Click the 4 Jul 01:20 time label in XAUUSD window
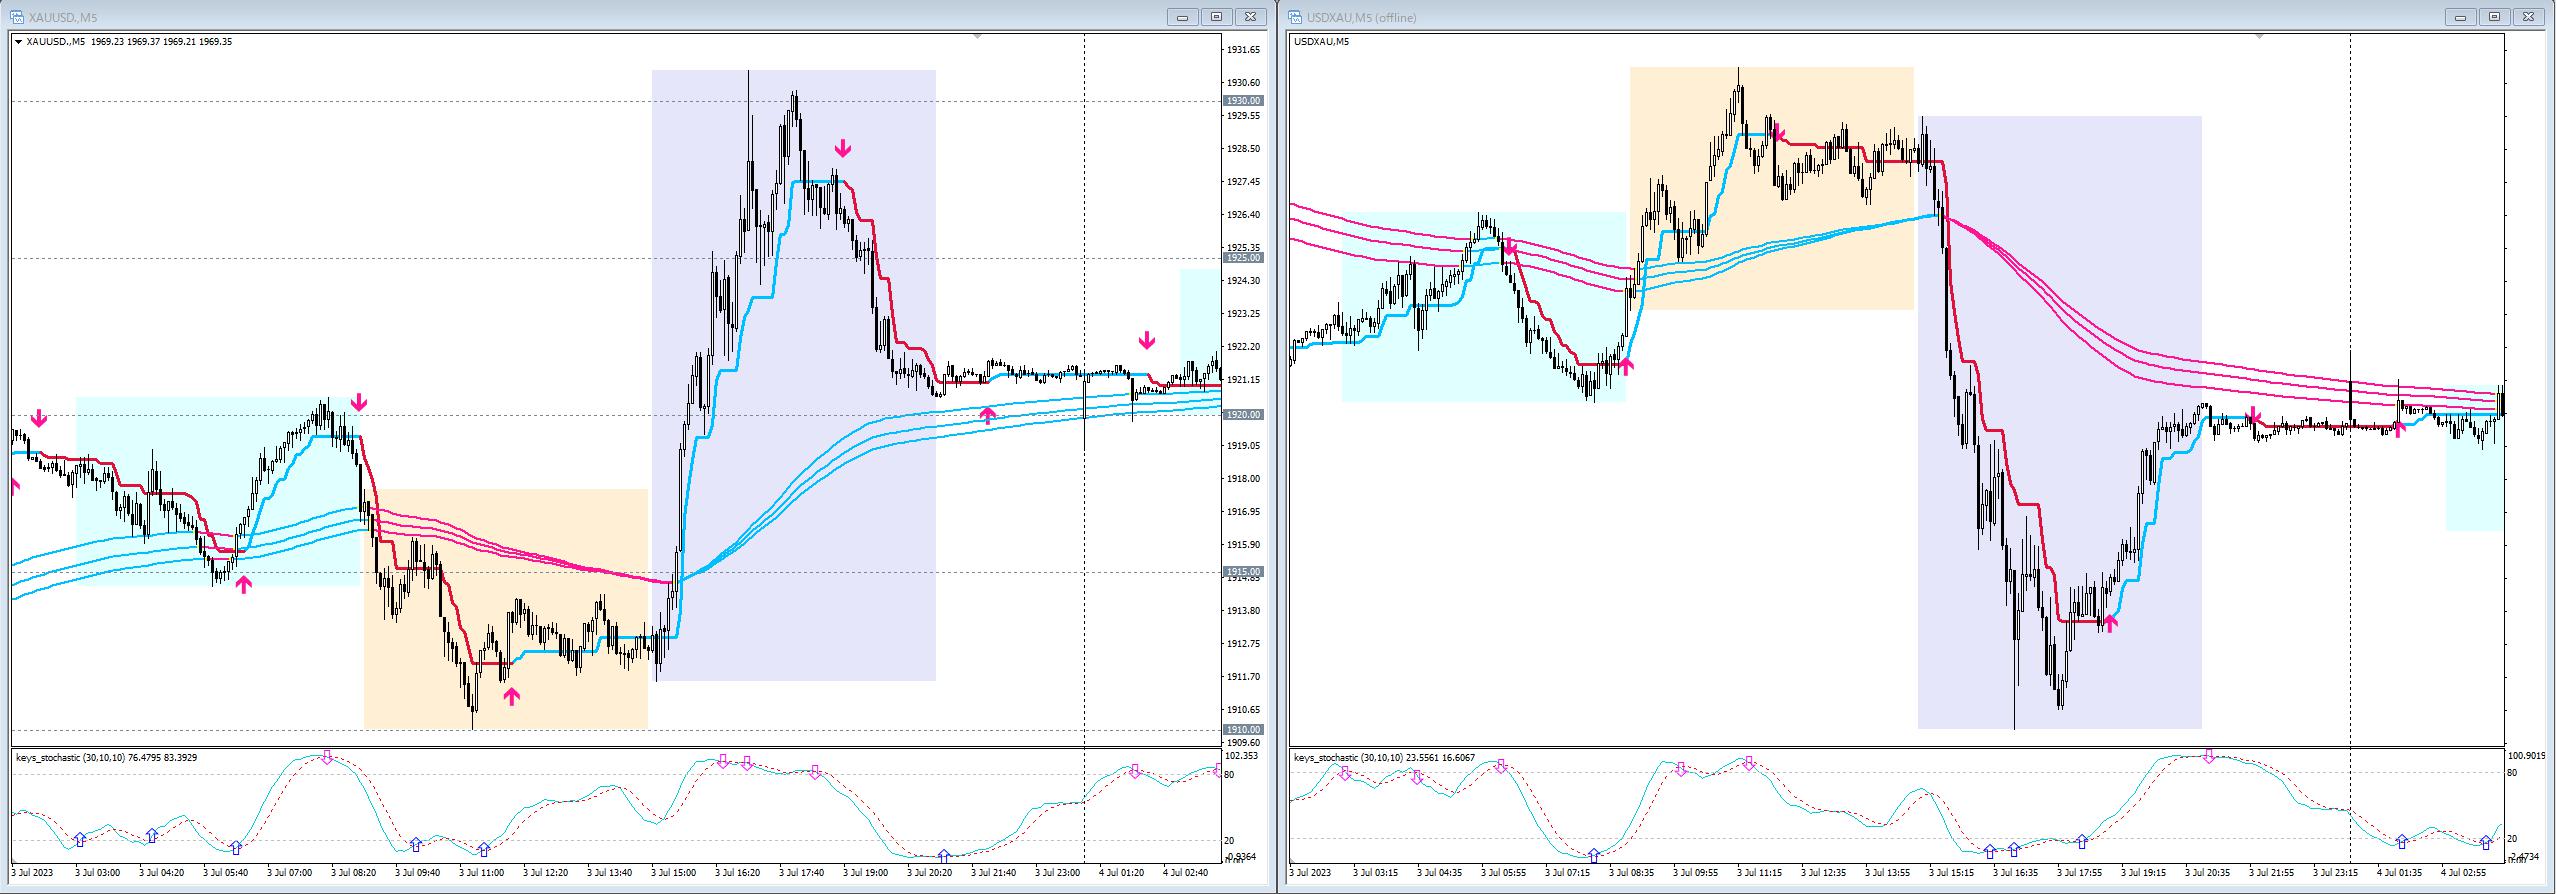Viewport: 2557px width, 894px height. click(x=1121, y=873)
